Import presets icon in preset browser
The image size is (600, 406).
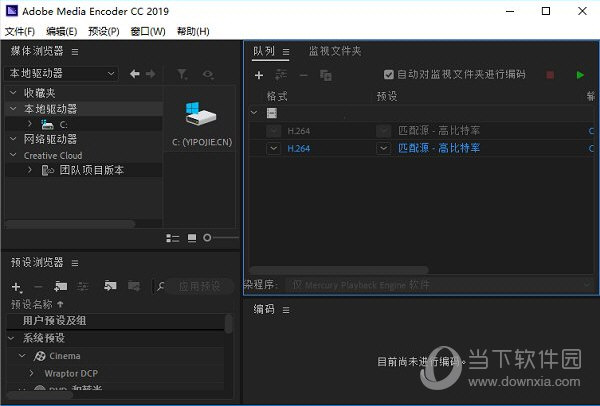tap(110, 285)
